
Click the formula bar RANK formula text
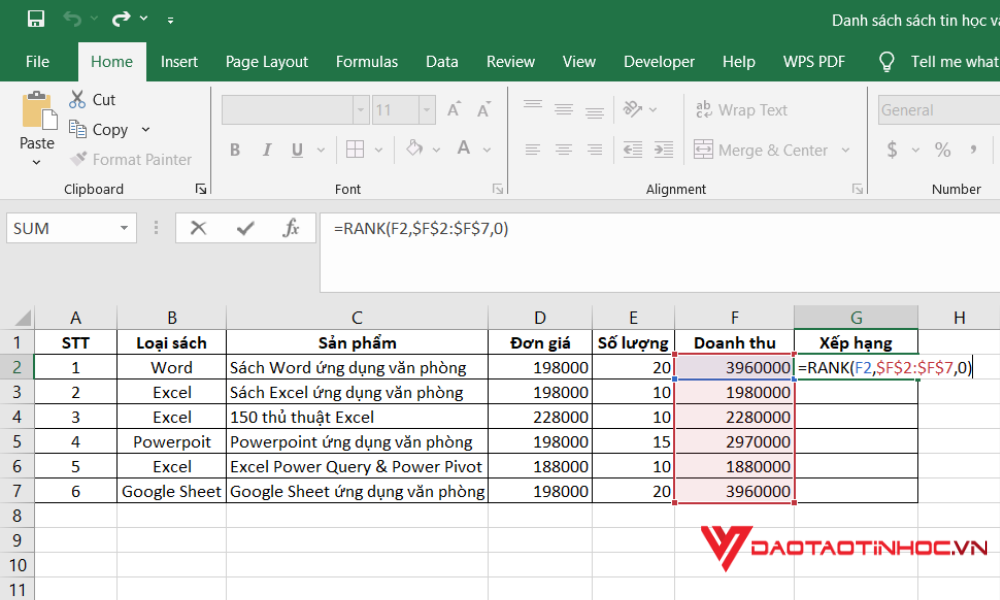point(421,228)
